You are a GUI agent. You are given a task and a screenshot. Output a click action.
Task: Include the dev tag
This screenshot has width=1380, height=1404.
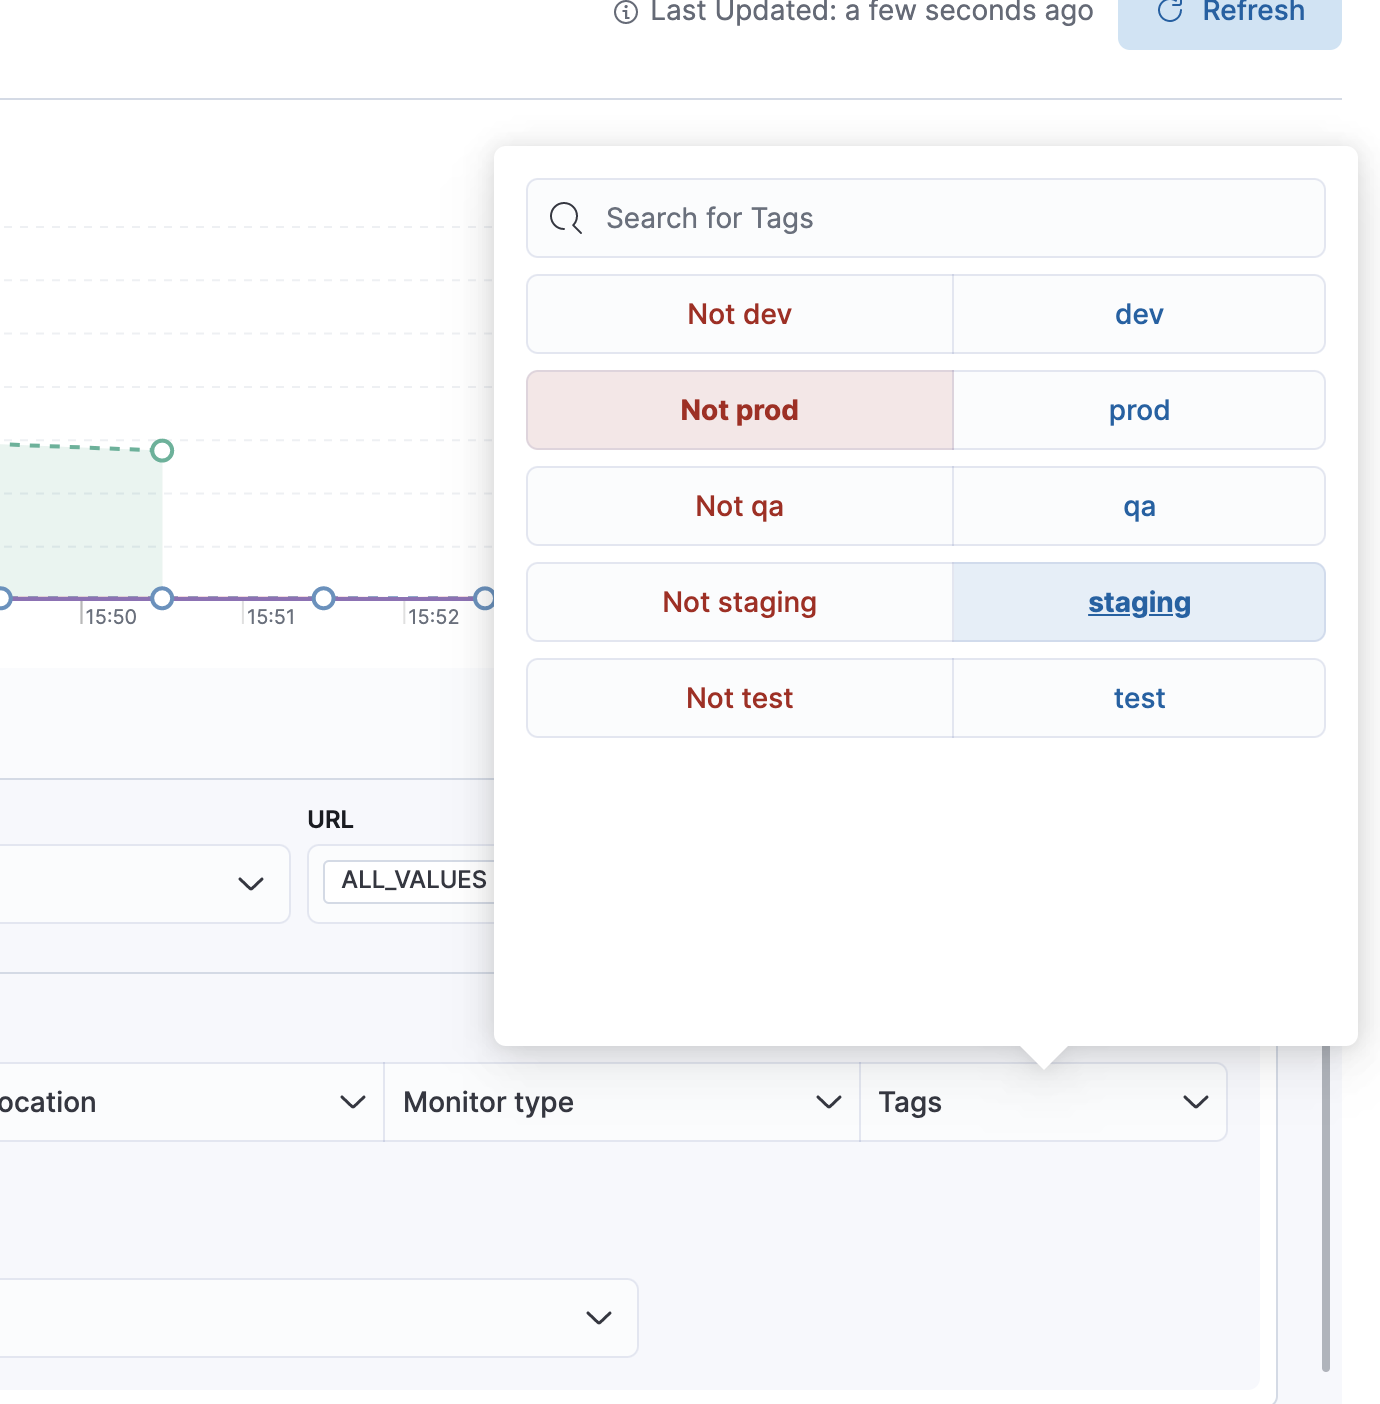(1139, 313)
